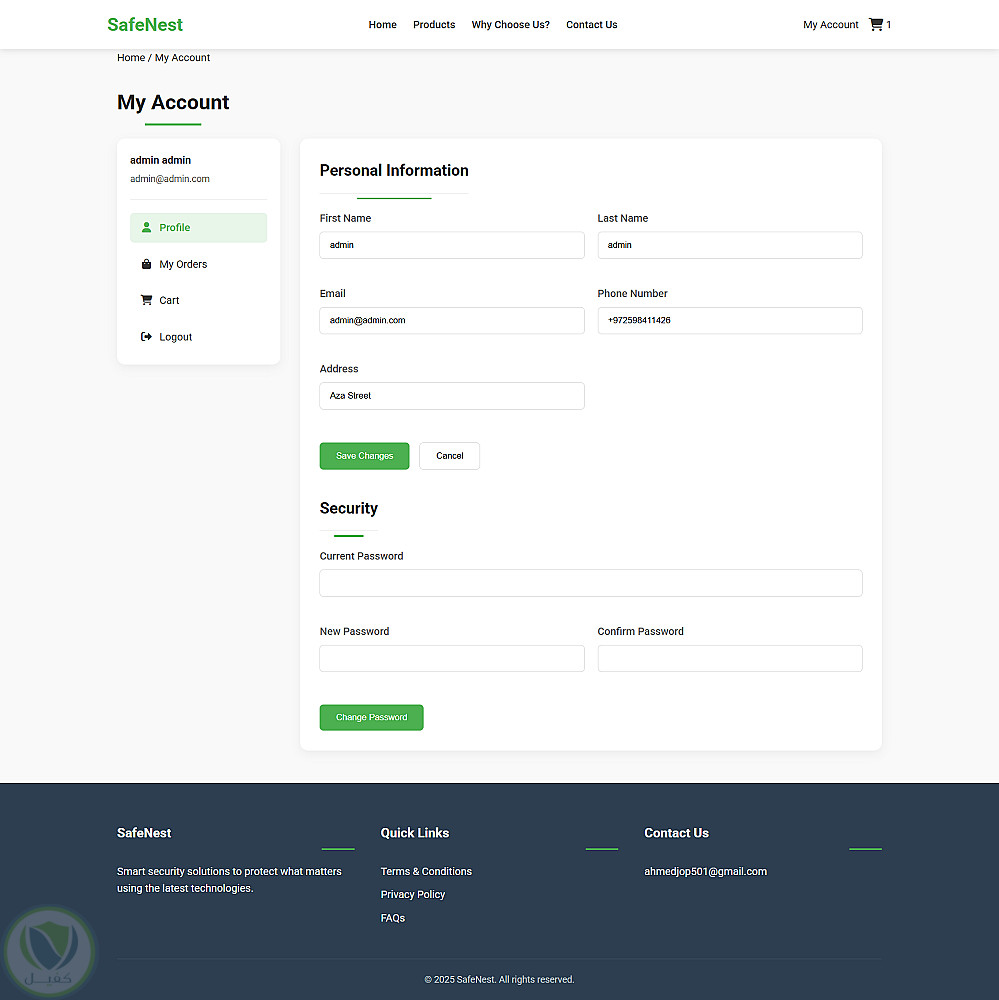Screen dimensions: 999x1000
Task: Click the ahmedjop501@gmail.com email in the footer
Action: click(706, 871)
